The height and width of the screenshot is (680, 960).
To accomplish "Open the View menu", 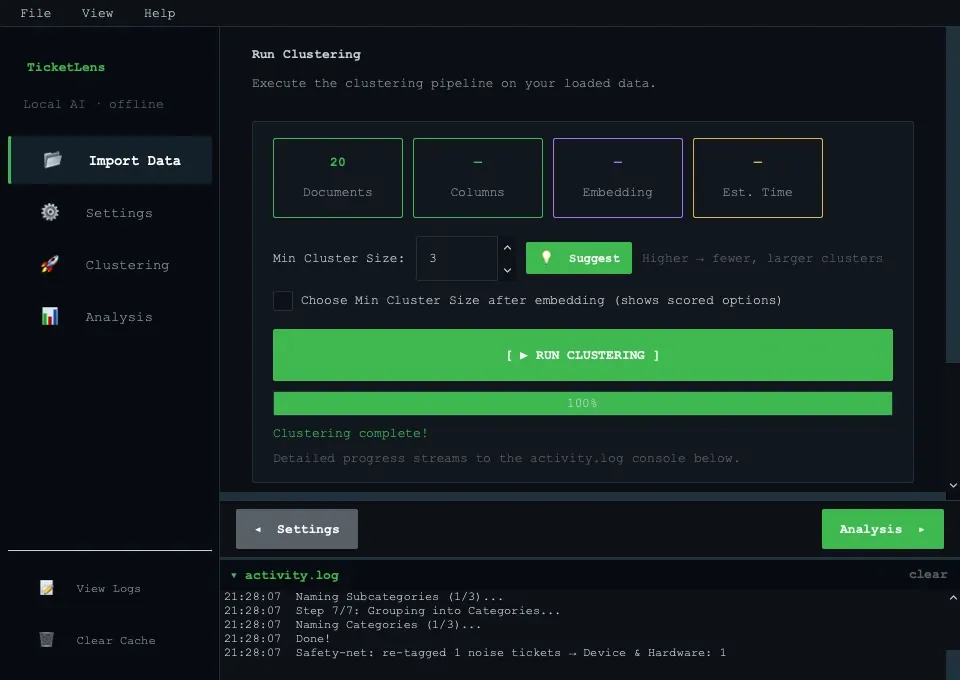I will pyautogui.click(x=97, y=13).
